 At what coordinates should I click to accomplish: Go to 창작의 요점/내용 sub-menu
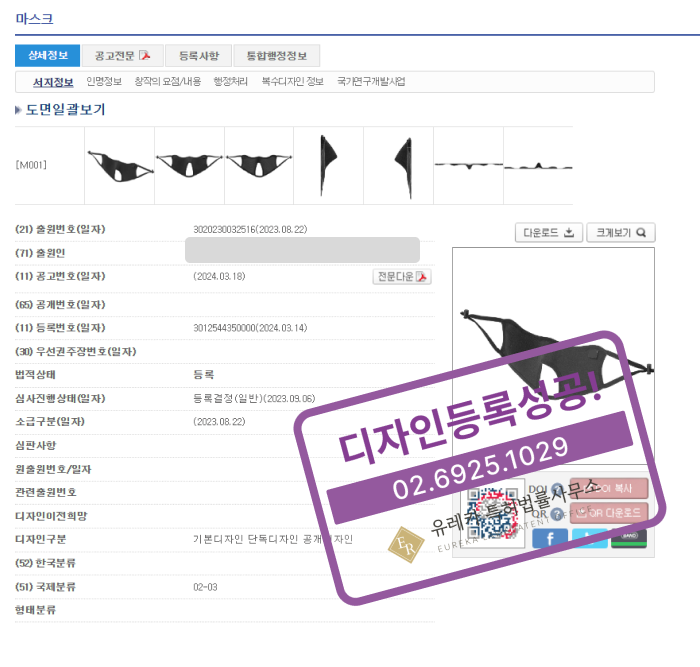[167, 81]
